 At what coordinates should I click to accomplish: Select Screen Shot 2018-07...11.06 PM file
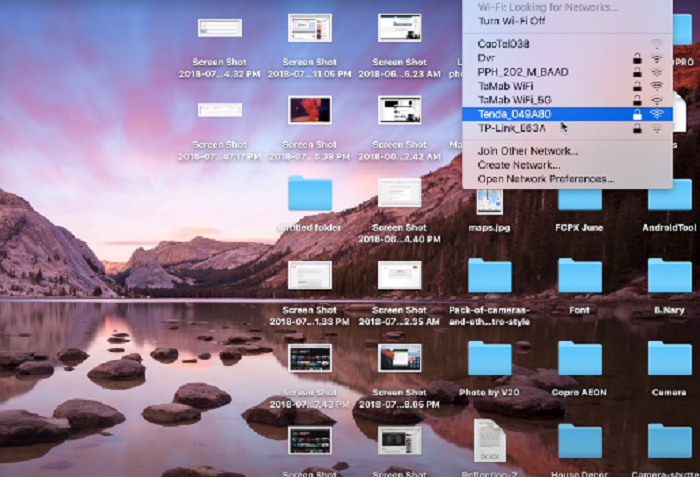pyautogui.click(x=310, y=28)
